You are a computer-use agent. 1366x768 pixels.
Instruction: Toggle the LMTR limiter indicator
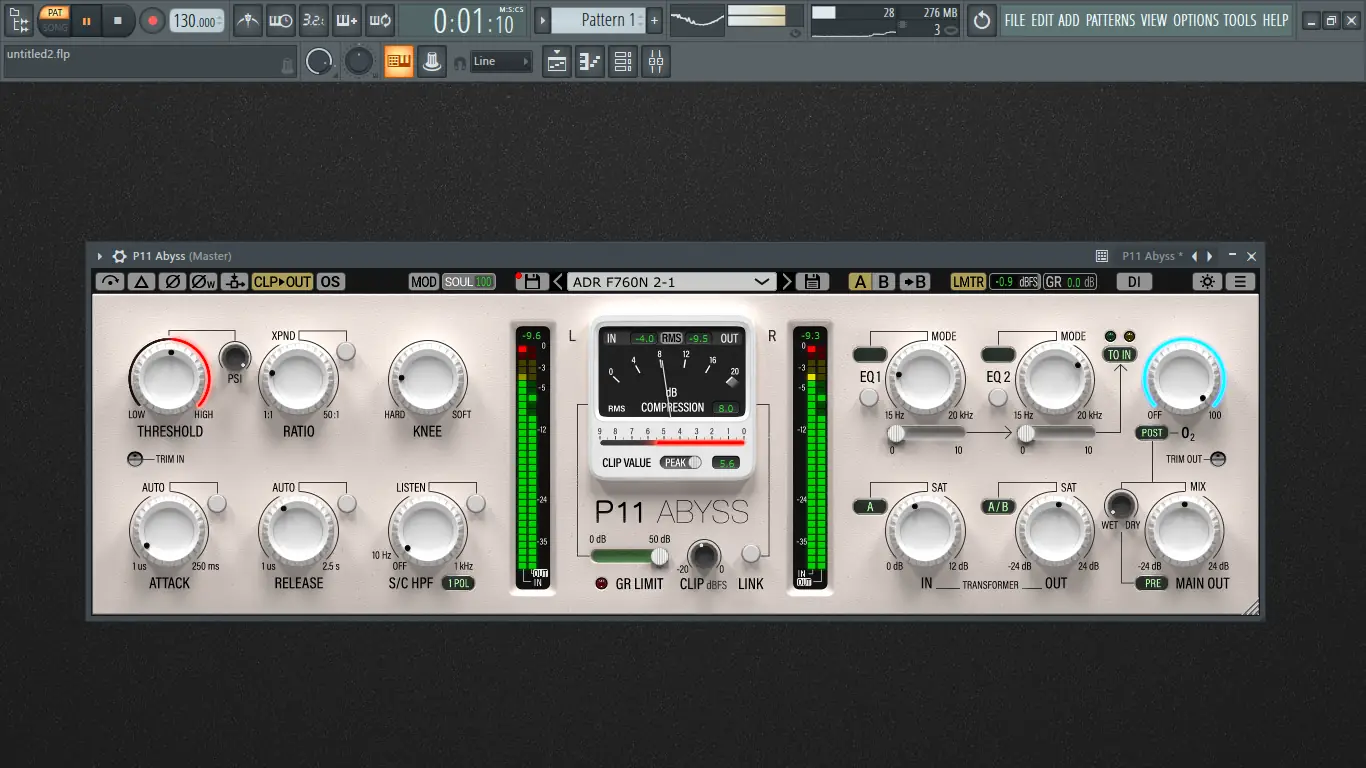point(968,281)
